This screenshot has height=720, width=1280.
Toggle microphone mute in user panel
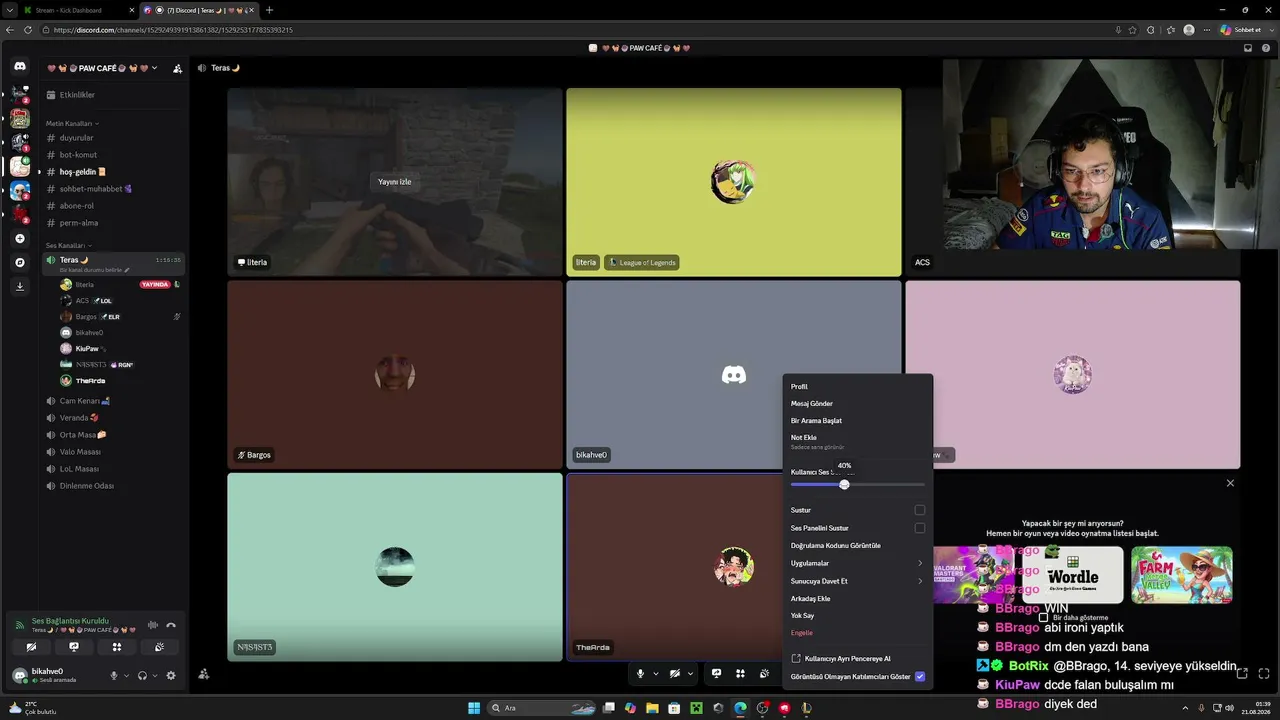pyautogui.click(x=114, y=675)
